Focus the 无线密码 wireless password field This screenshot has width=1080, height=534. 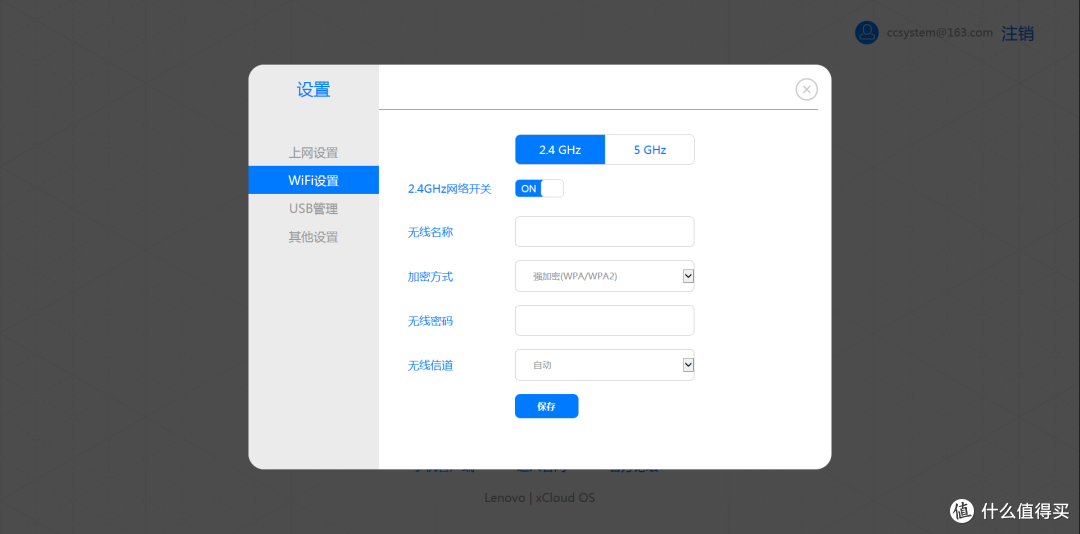[x=605, y=320]
